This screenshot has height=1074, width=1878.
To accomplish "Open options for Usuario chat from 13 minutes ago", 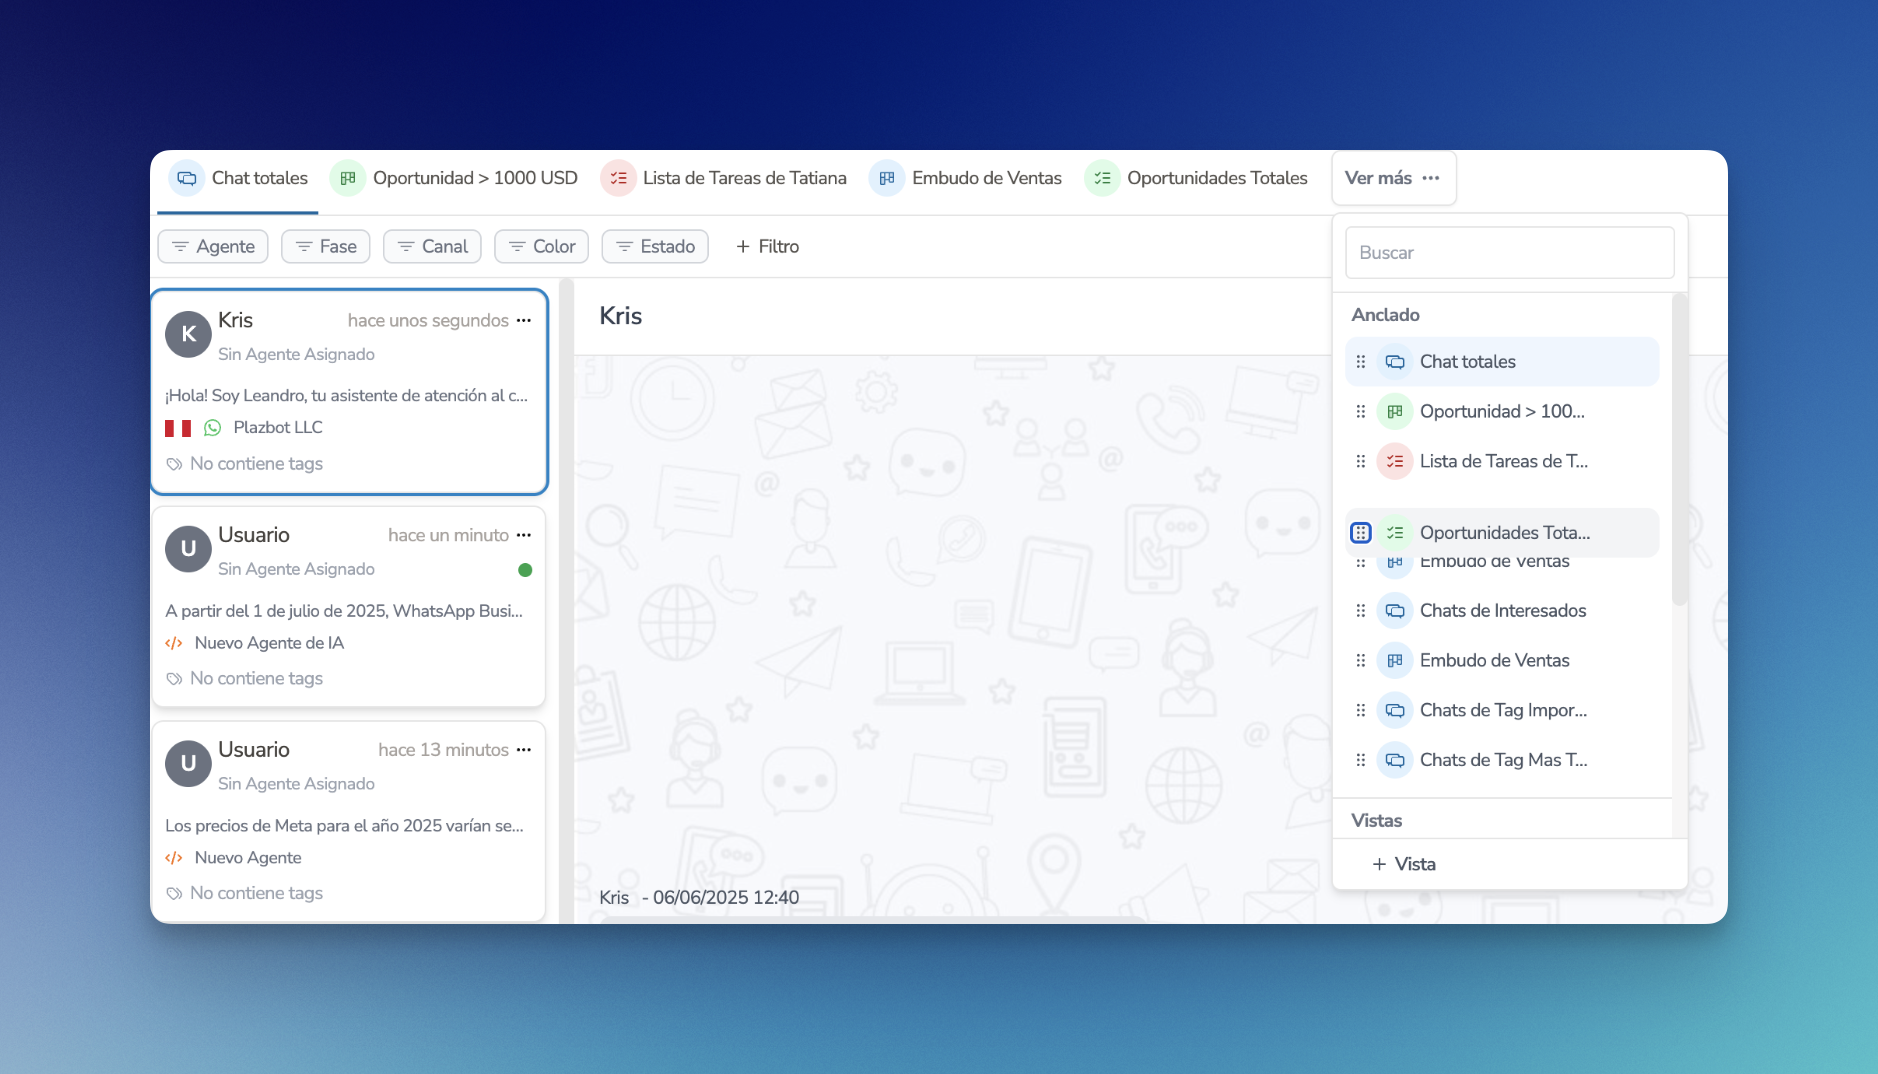I will click(x=524, y=750).
